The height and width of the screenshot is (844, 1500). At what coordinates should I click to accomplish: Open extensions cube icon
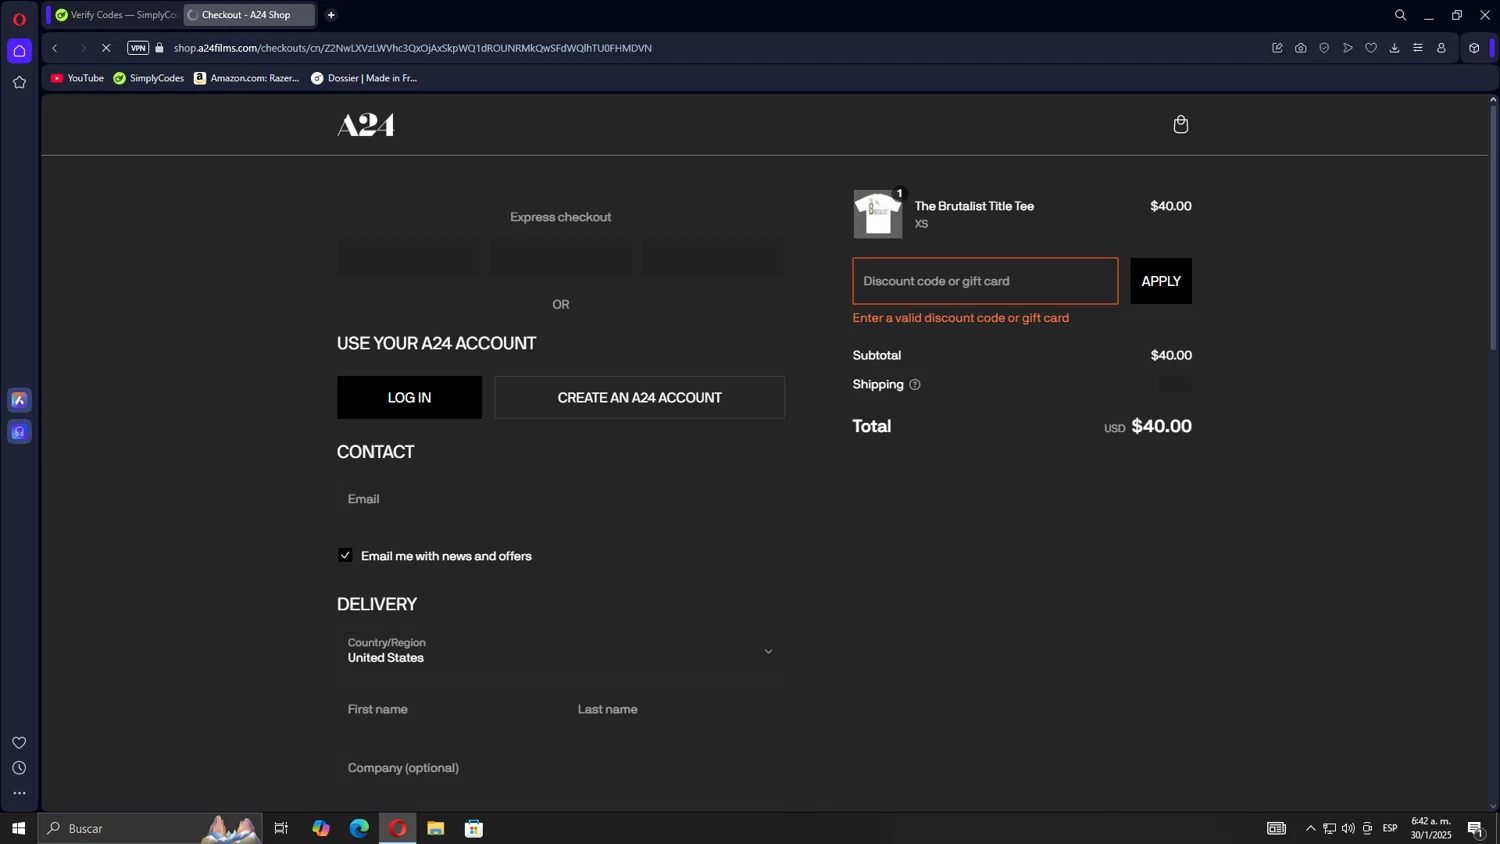coord(1474,48)
